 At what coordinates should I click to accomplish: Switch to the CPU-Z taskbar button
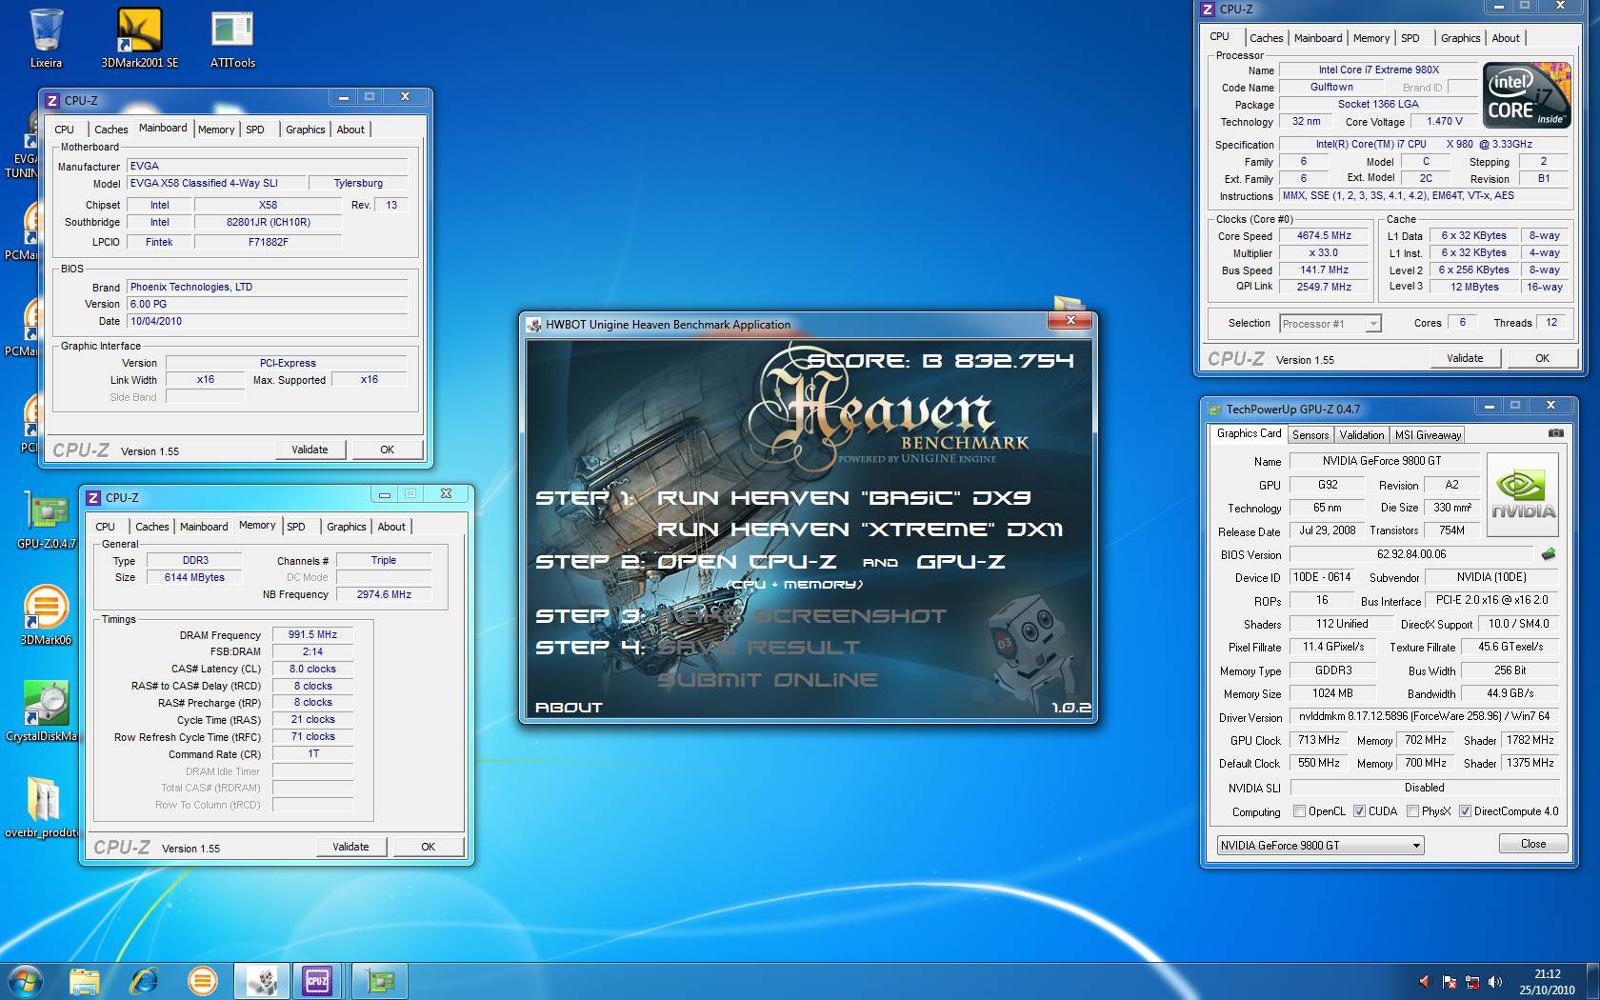point(318,981)
